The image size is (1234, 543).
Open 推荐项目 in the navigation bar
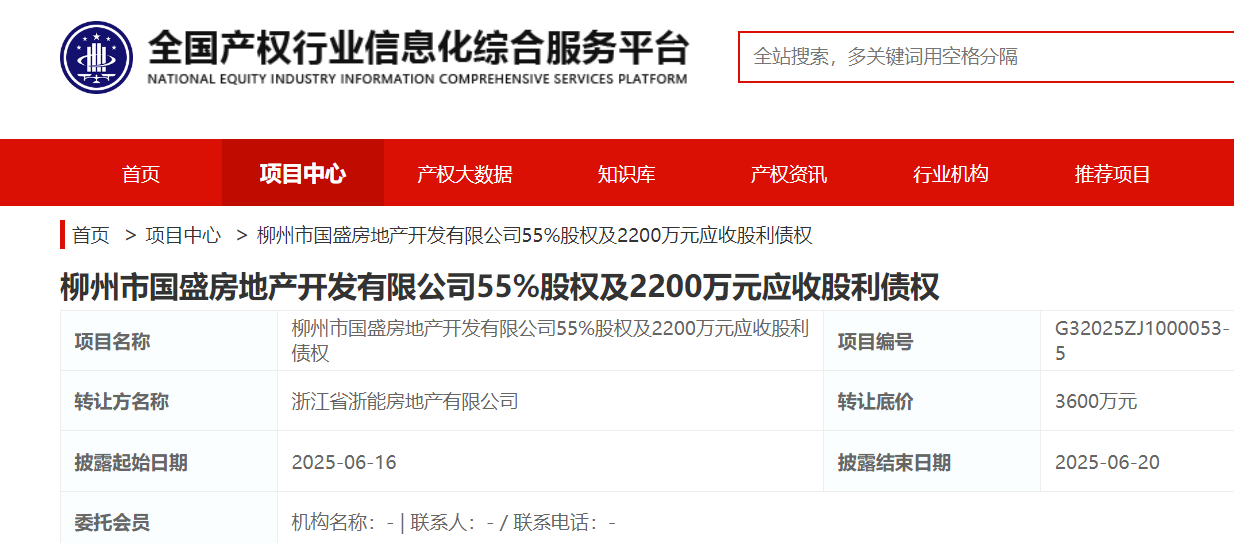click(x=1113, y=174)
